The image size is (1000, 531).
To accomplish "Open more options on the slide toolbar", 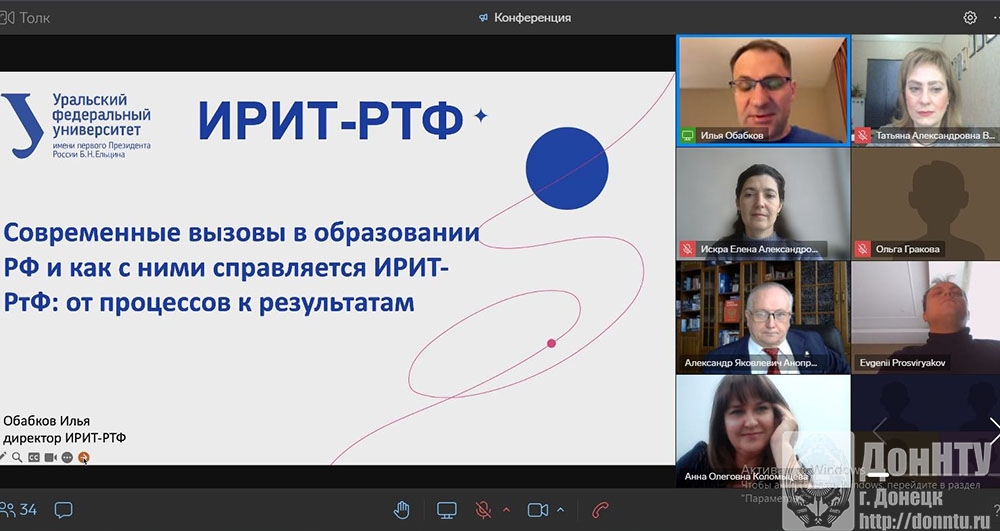I will coord(67,457).
